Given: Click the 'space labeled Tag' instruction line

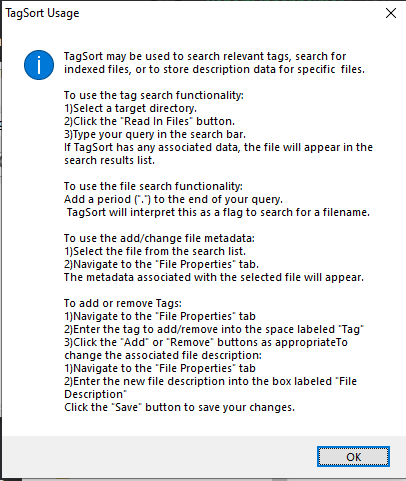Looking at the screenshot, I should [214, 329].
